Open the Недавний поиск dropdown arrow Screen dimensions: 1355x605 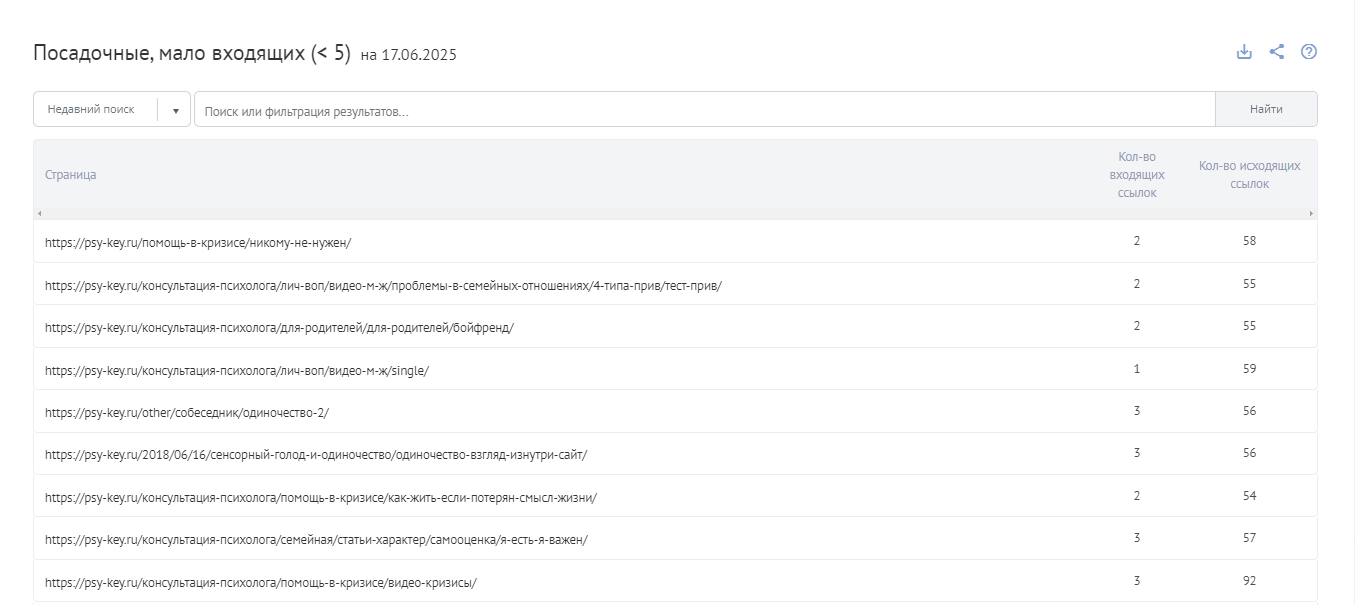pos(176,110)
